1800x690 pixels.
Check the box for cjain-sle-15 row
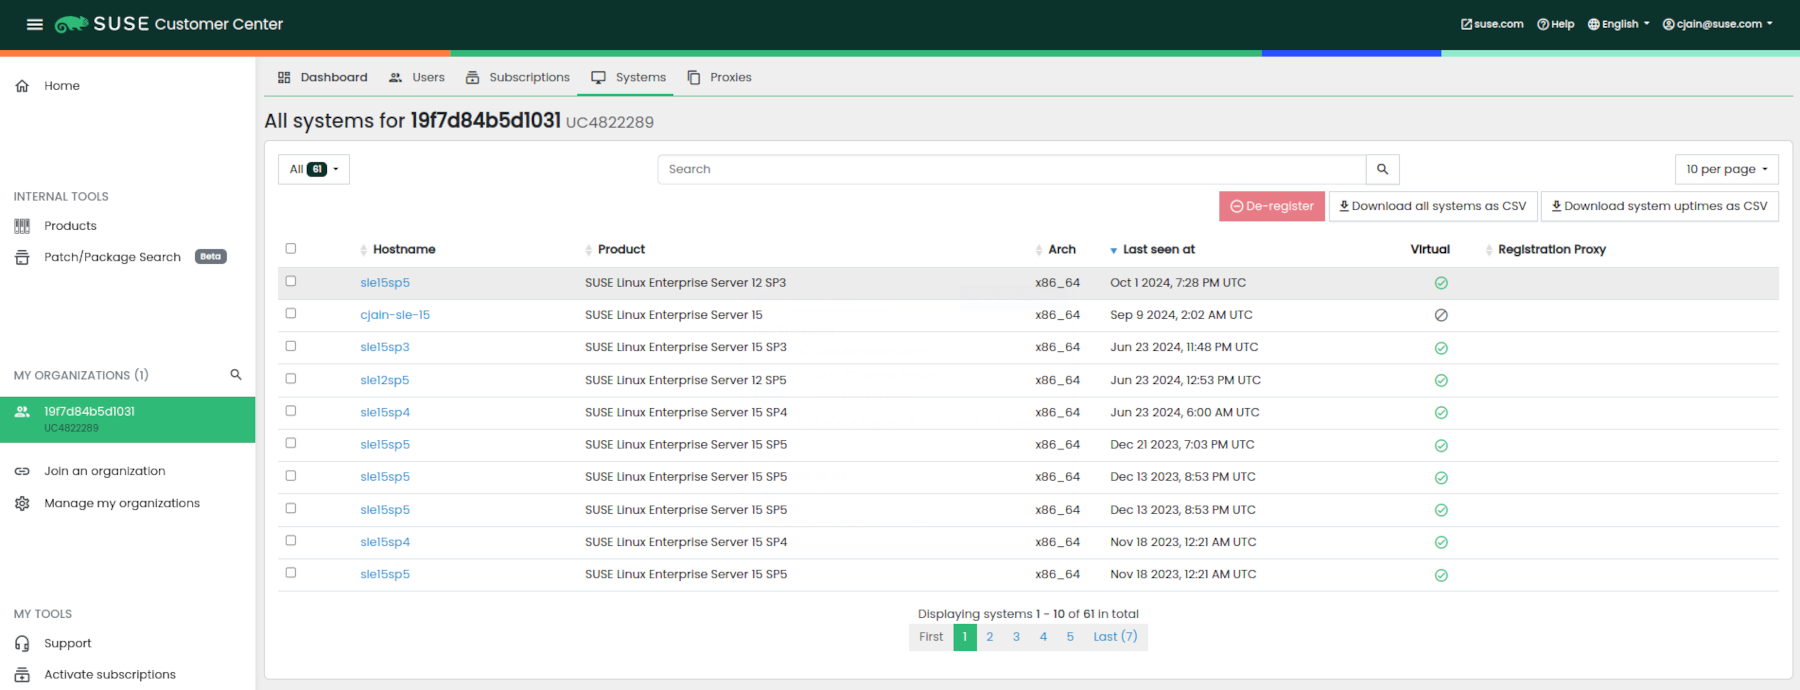[x=291, y=314]
